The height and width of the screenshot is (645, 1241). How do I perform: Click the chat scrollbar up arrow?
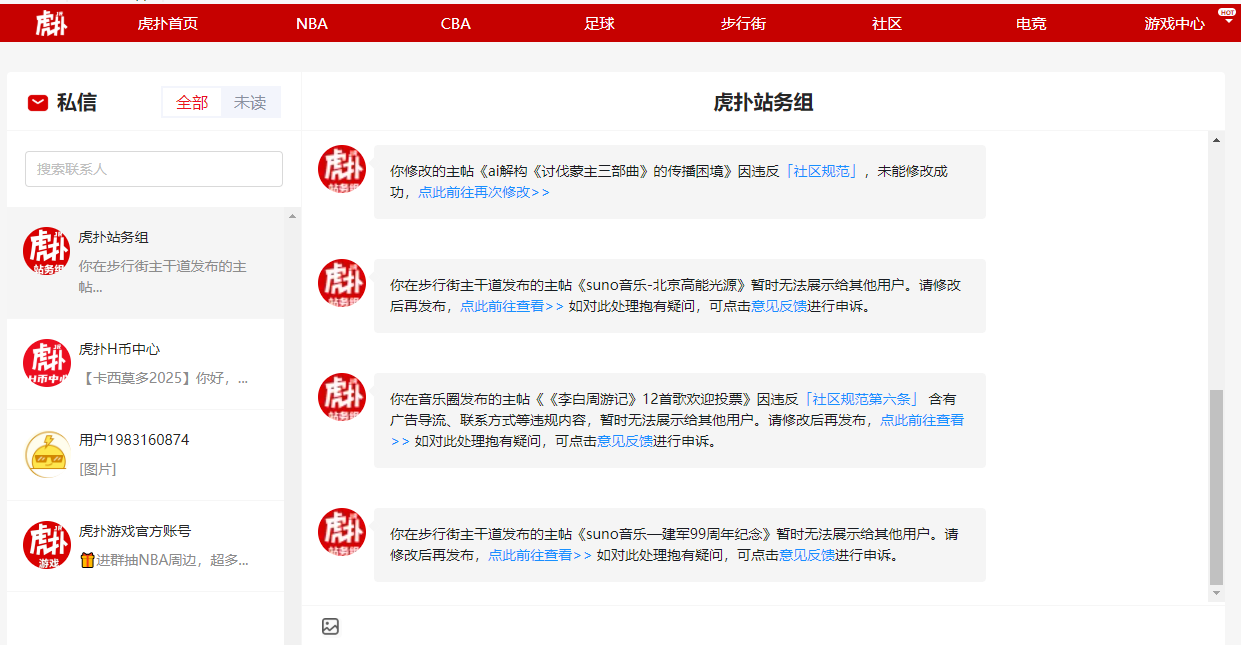1216,140
